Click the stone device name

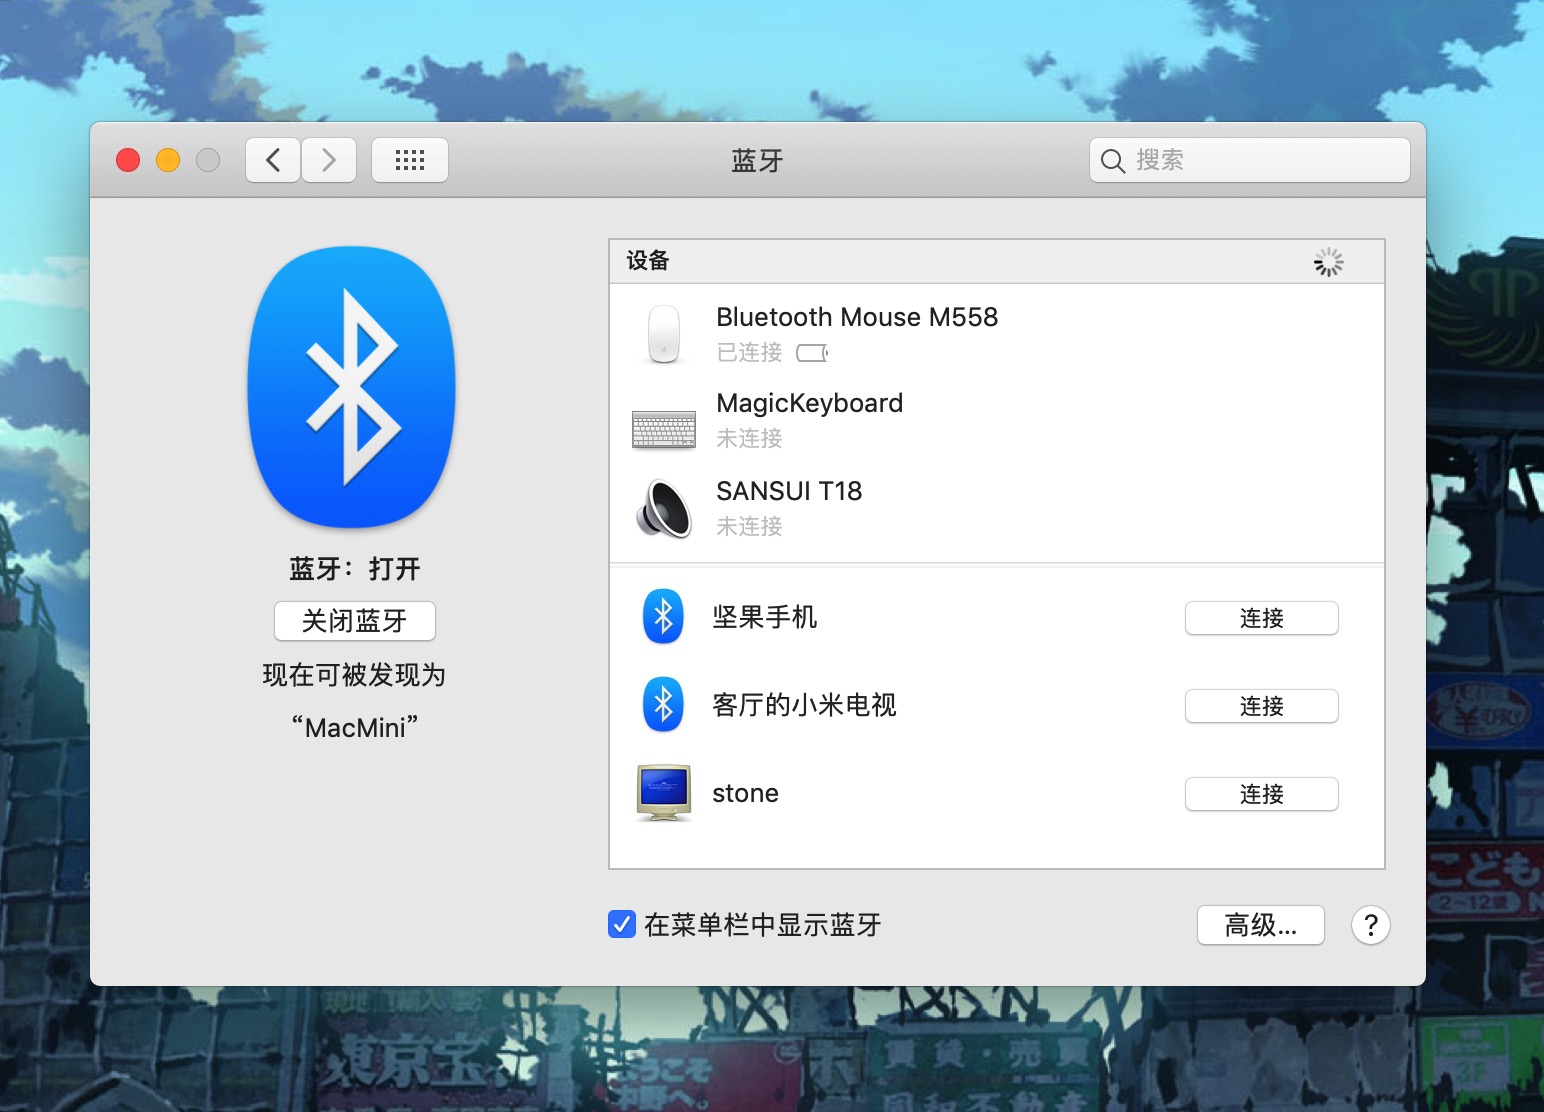[745, 793]
